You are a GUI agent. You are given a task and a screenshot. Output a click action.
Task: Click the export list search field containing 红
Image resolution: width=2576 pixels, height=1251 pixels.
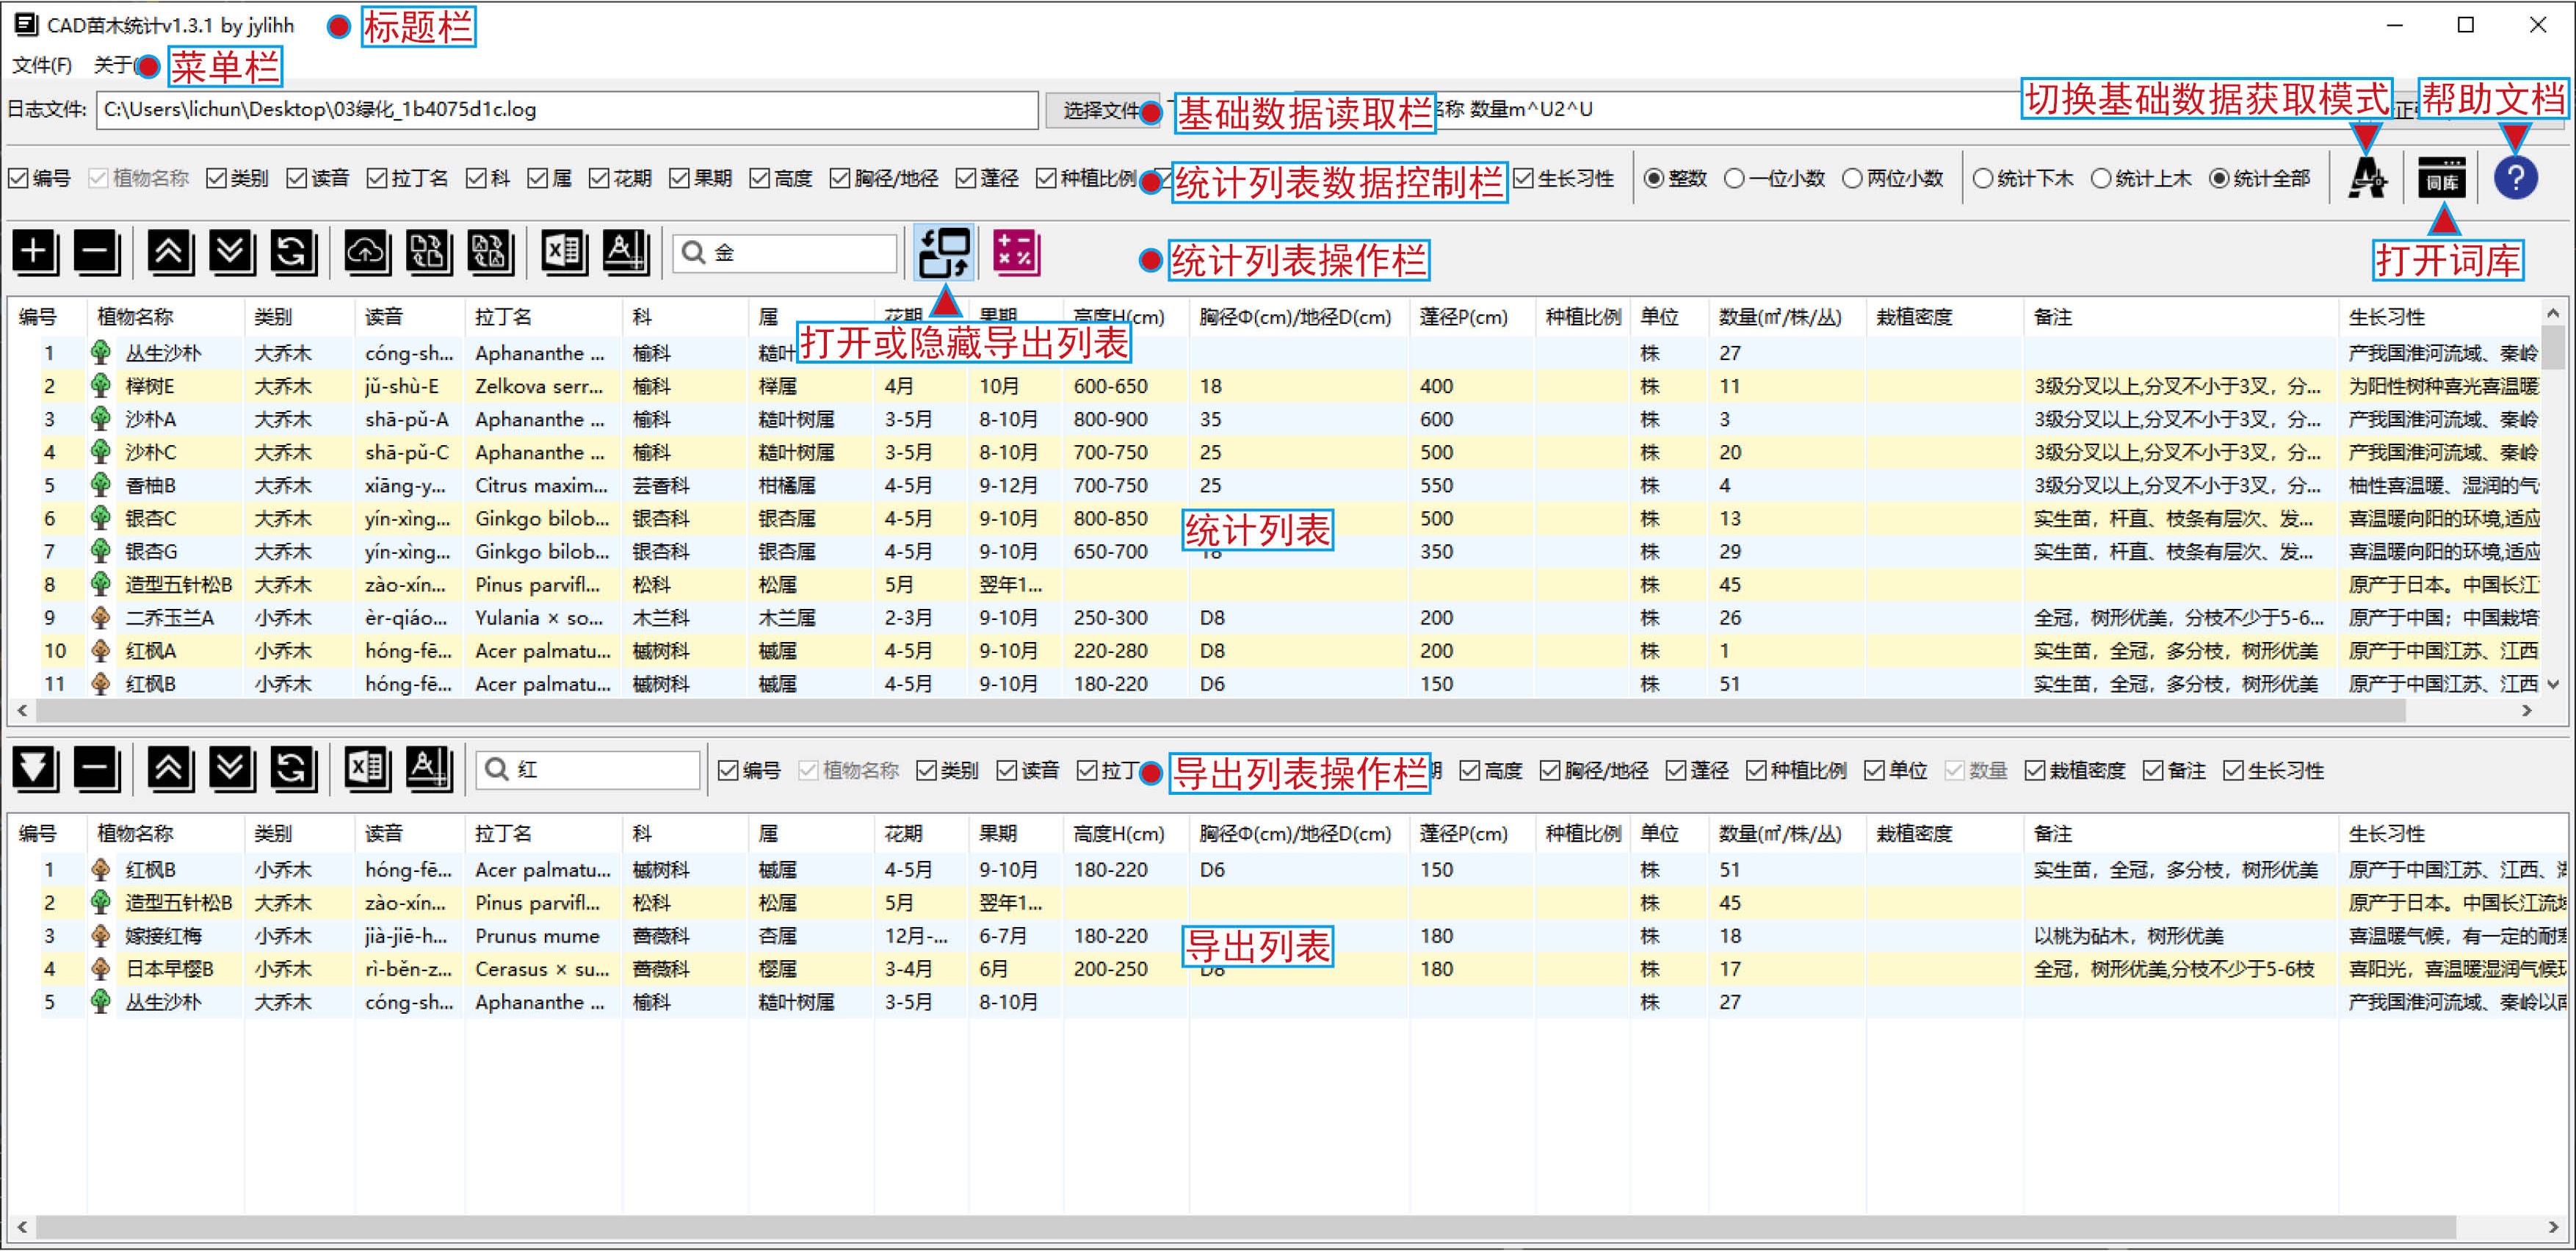(588, 769)
